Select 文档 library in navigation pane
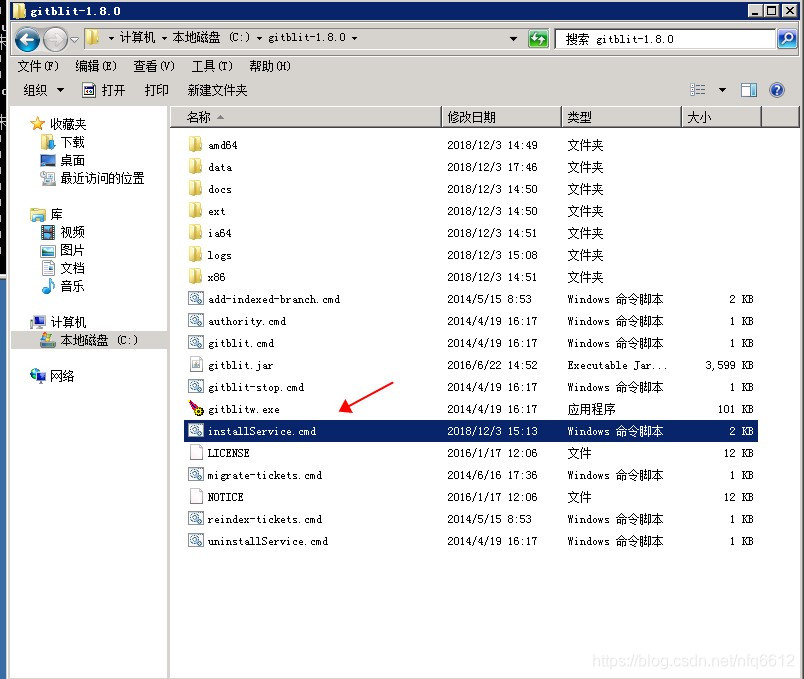The width and height of the screenshot is (804, 679). 72,268
